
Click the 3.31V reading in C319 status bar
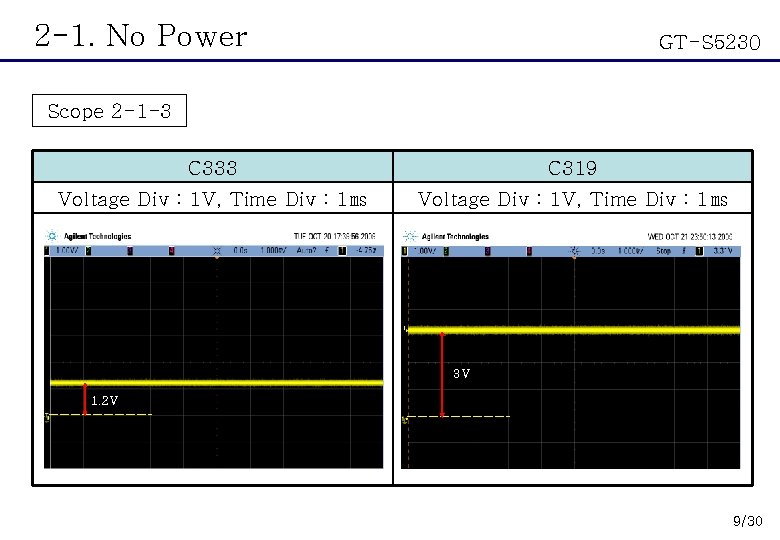[723, 251]
